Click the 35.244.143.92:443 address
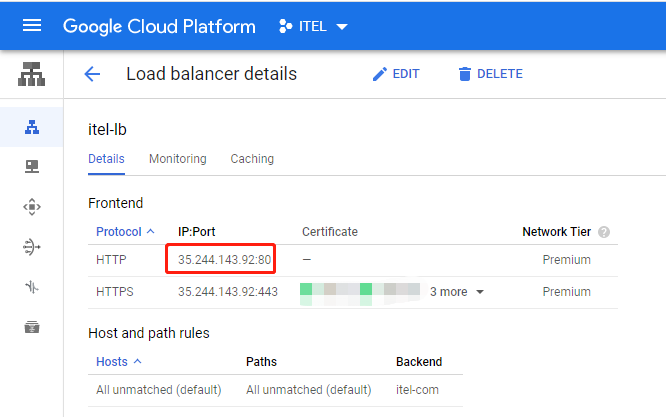 pyautogui.click(x=228, y=292)
